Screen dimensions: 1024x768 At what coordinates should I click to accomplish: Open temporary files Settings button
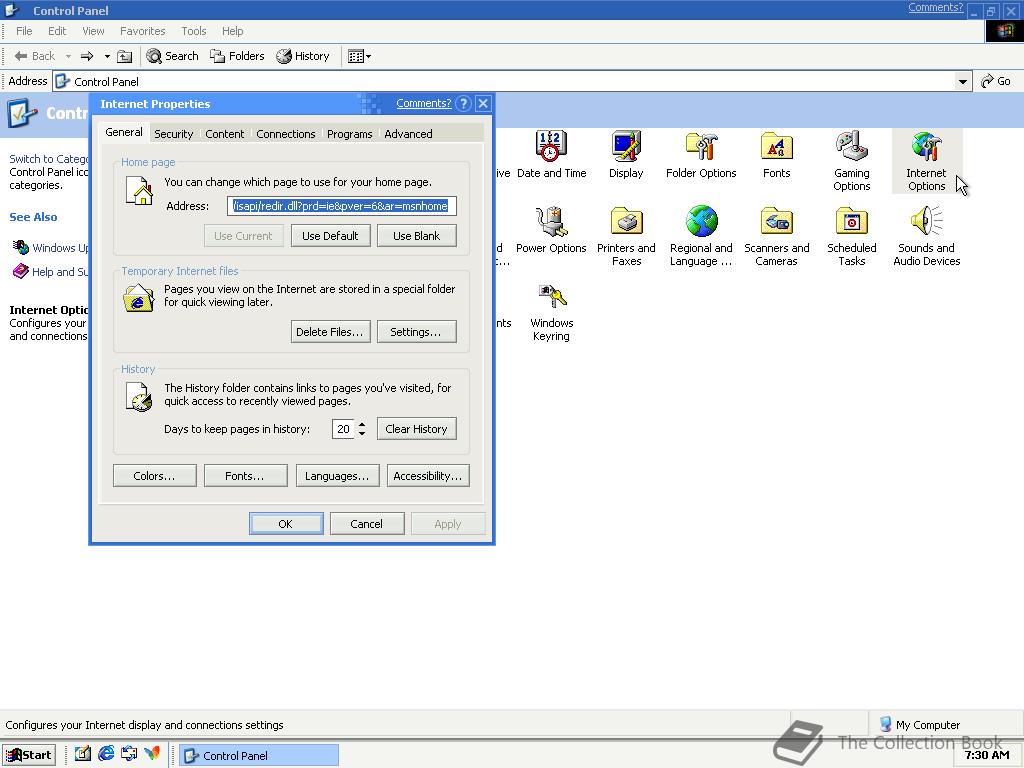(x=417, y=332)
